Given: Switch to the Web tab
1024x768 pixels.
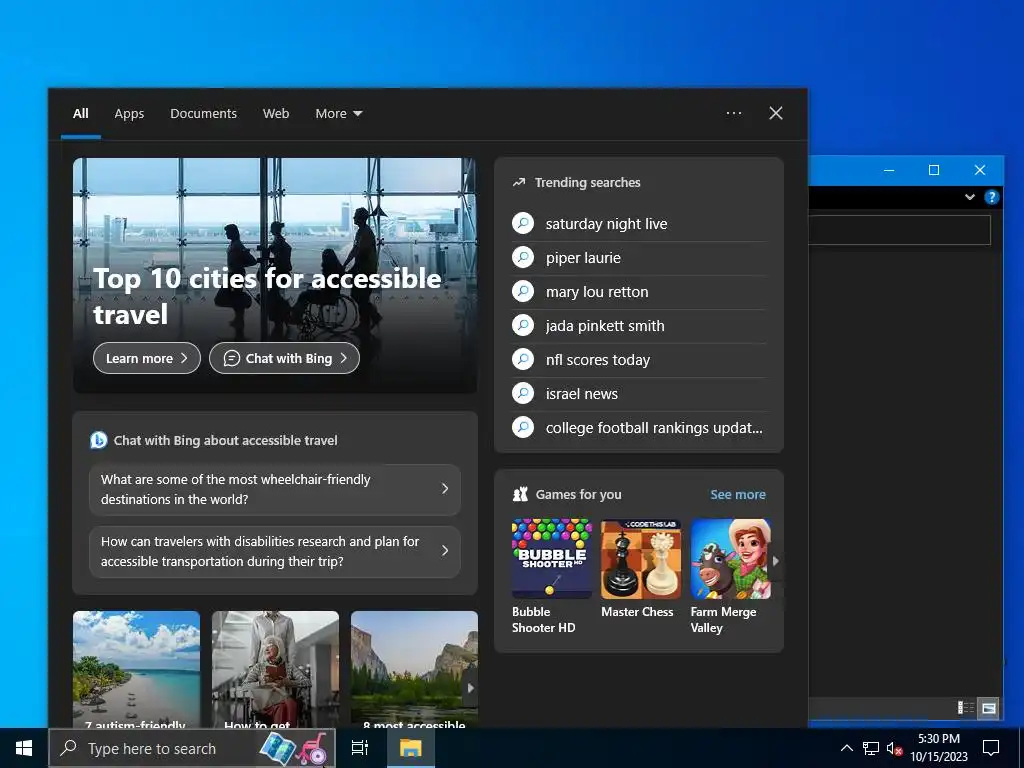Looking at the screenshot, I should tap(276, 113).
